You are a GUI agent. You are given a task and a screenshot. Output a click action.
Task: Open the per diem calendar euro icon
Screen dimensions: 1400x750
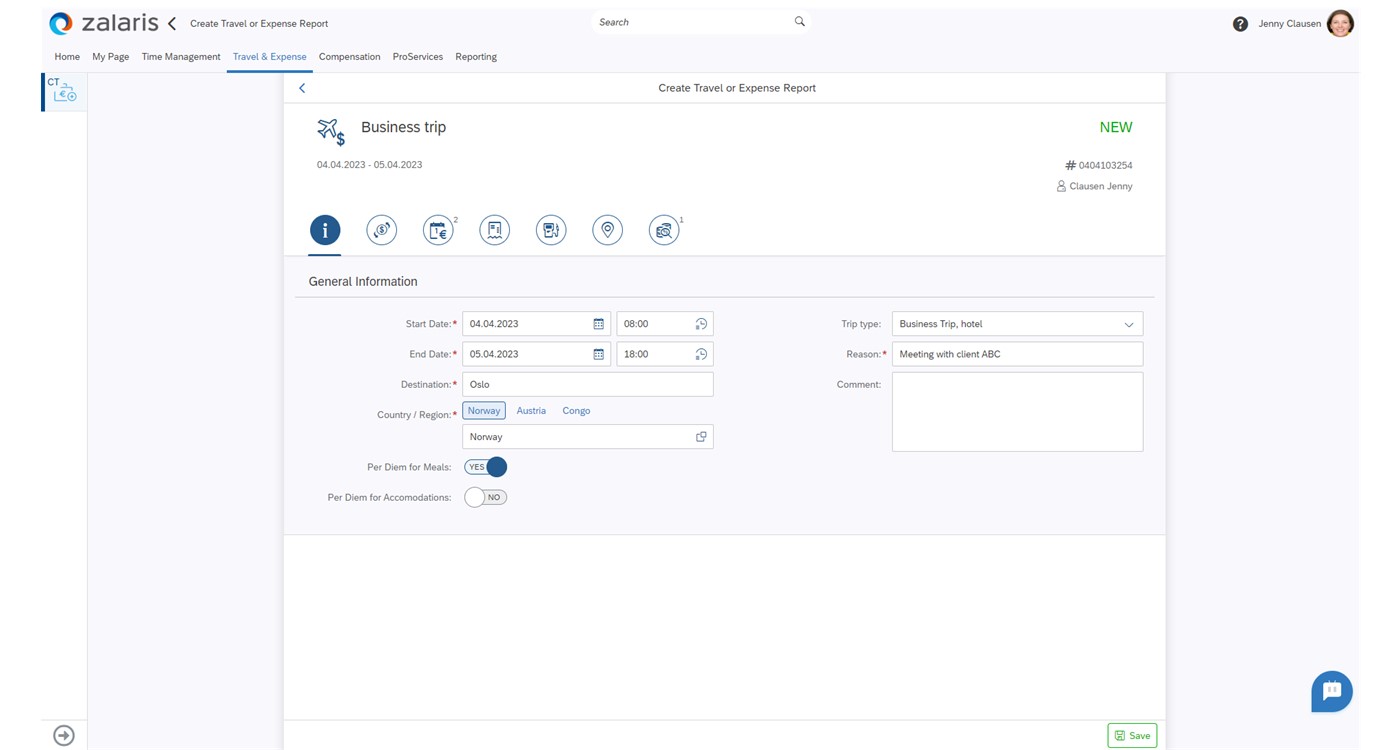438,230
